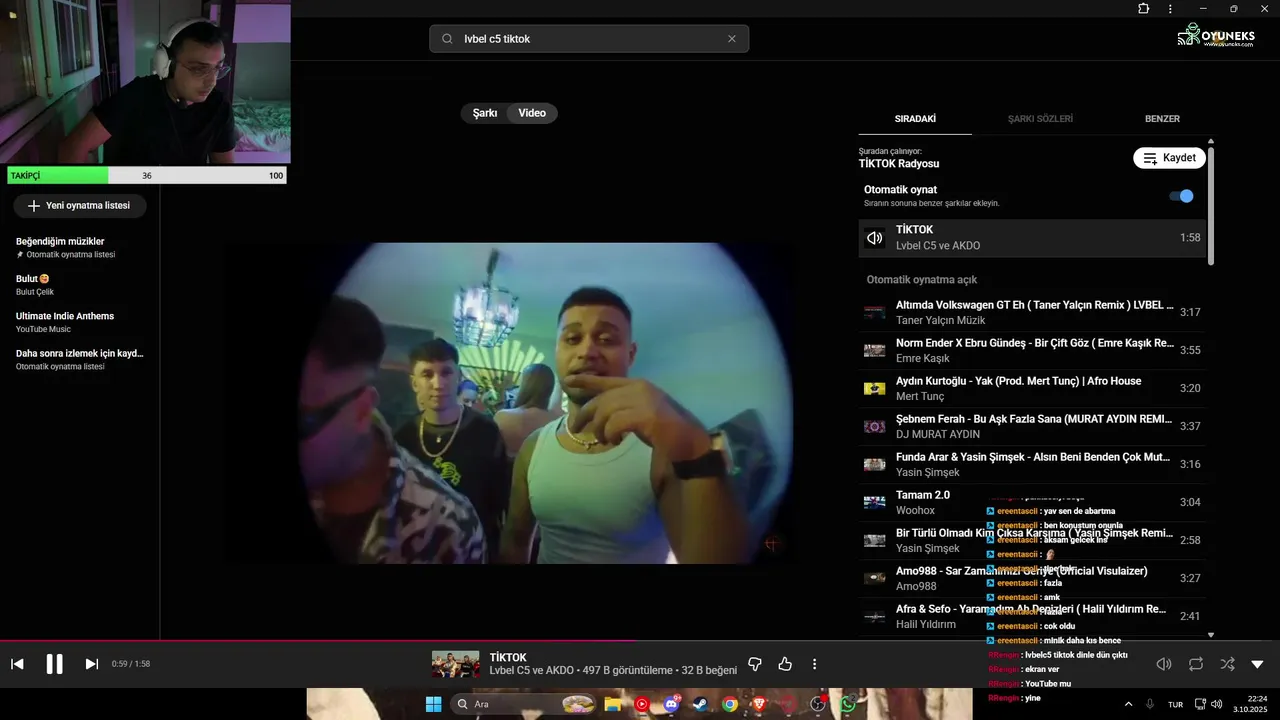
Task: Click the Aydın Kurtoğlu Yak thumbnail
Action: (x=875, y=388)
